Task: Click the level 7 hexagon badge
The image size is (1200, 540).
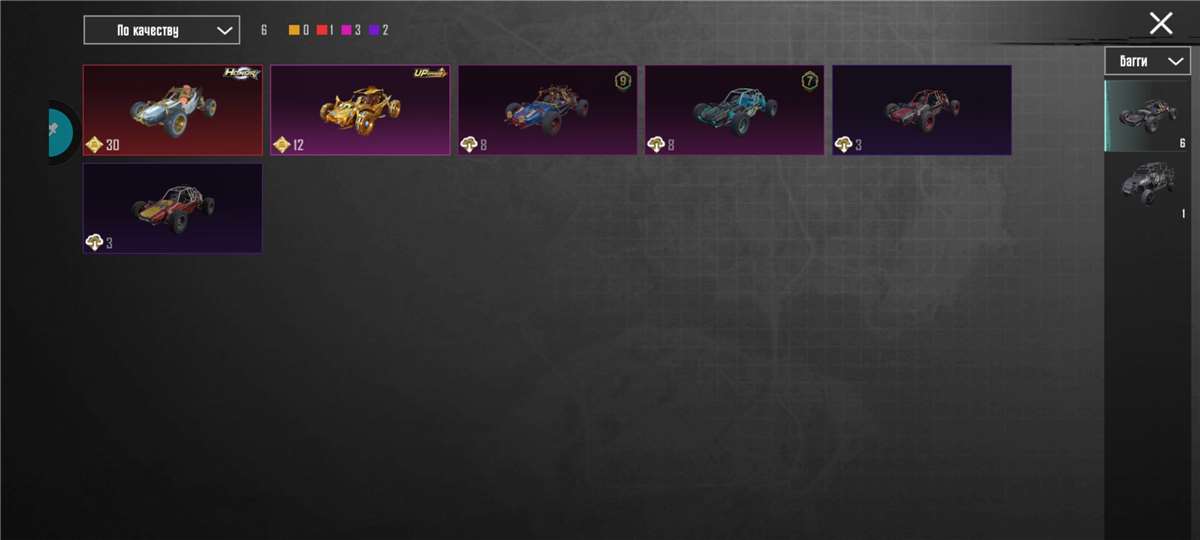Action: (x=810, y=81)
